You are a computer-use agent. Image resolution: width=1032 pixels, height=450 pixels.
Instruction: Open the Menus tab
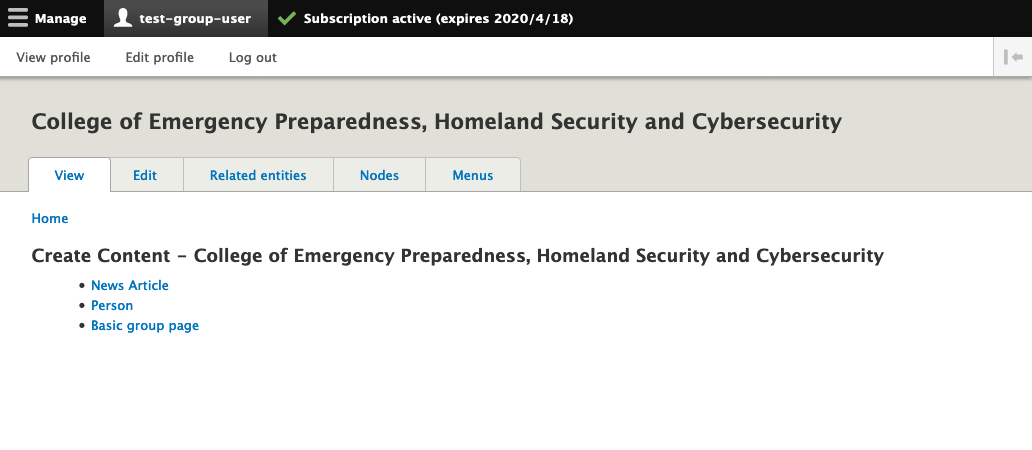[472, 175]
